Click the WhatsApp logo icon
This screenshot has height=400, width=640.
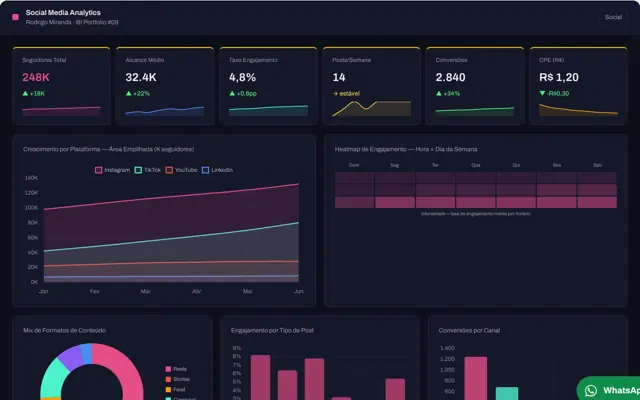[x=591, y=391]
